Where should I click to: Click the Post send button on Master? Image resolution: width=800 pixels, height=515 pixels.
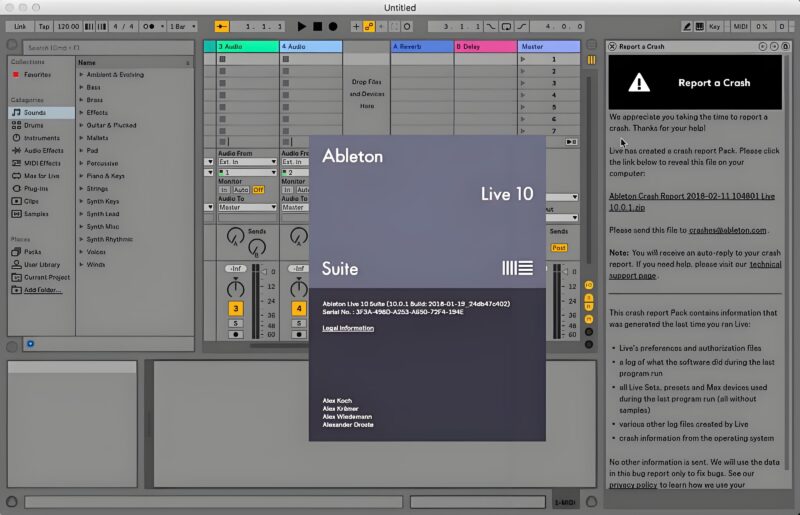click(559, 248)
